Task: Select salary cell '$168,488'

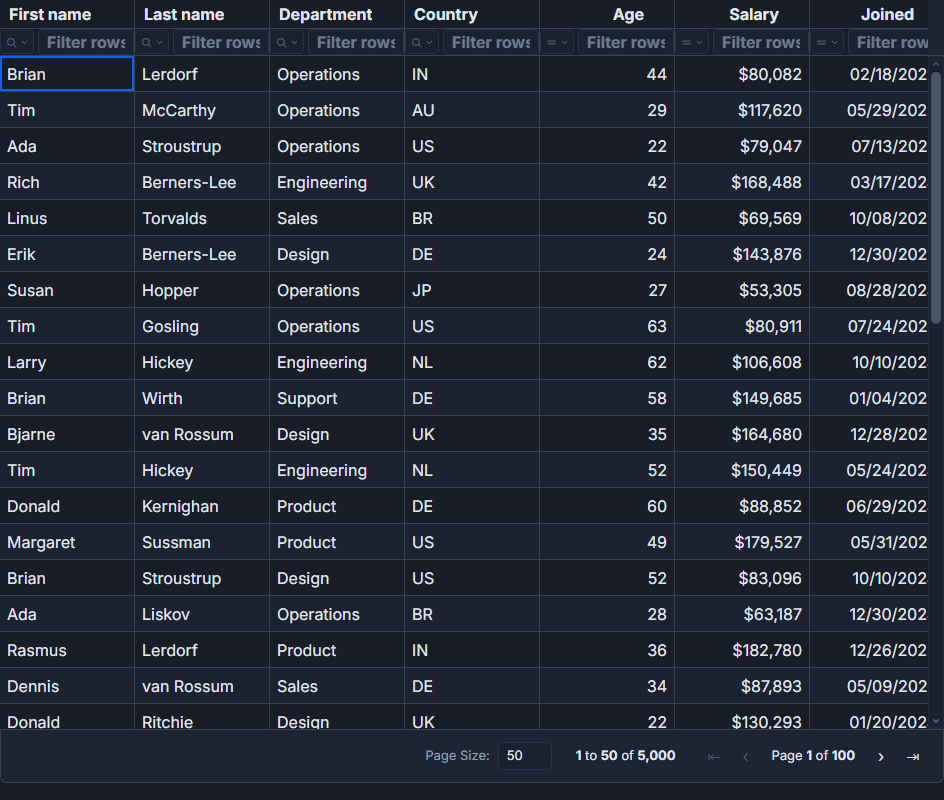Action: click(x=741, y=182)
